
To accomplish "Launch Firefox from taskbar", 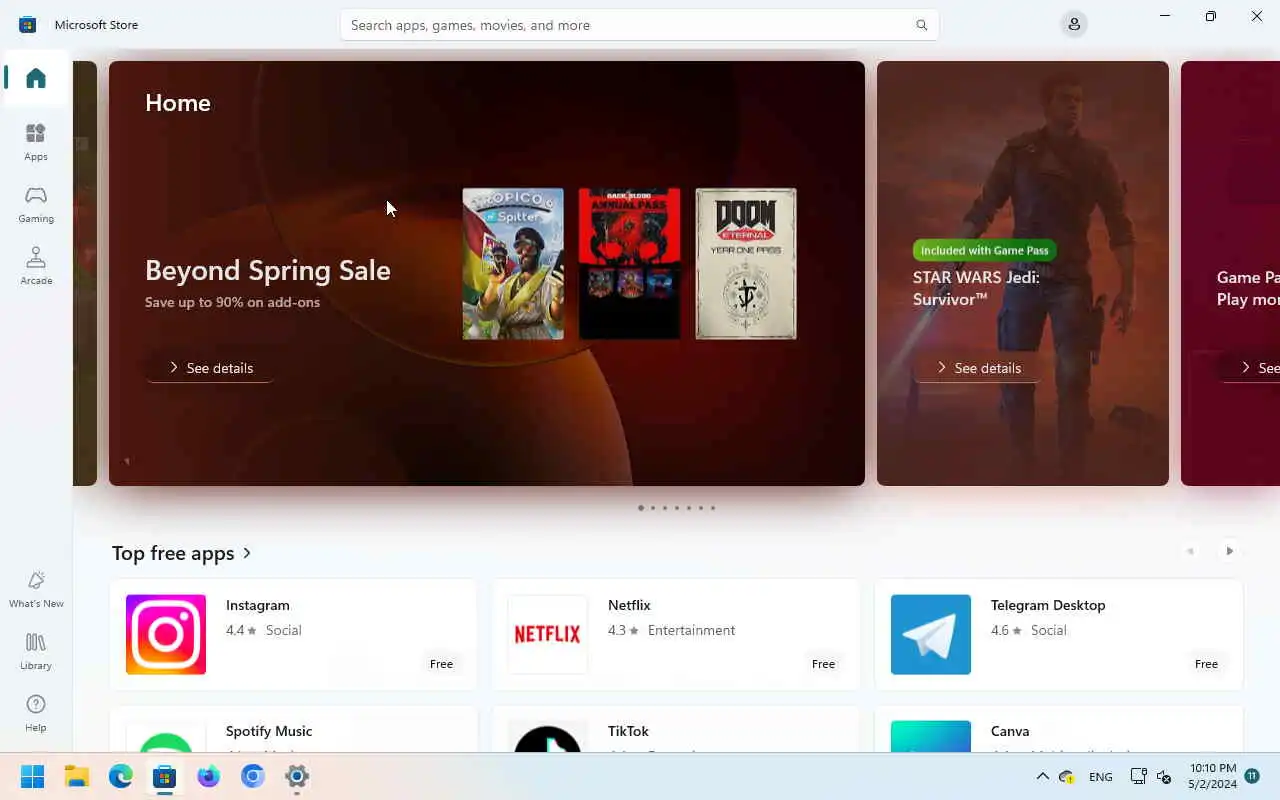I will coord(209,776).
